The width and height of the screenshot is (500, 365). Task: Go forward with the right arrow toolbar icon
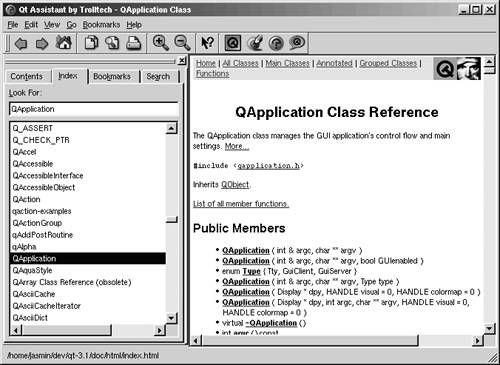click(x=42, y=43)
